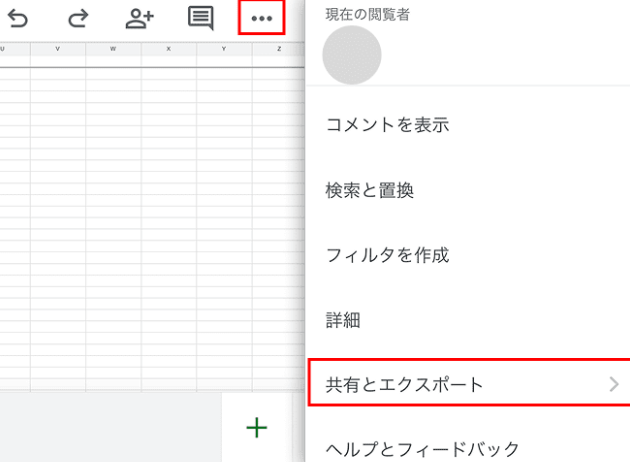Select column V header
630x462 pixels.
click(x=57, y=49)
